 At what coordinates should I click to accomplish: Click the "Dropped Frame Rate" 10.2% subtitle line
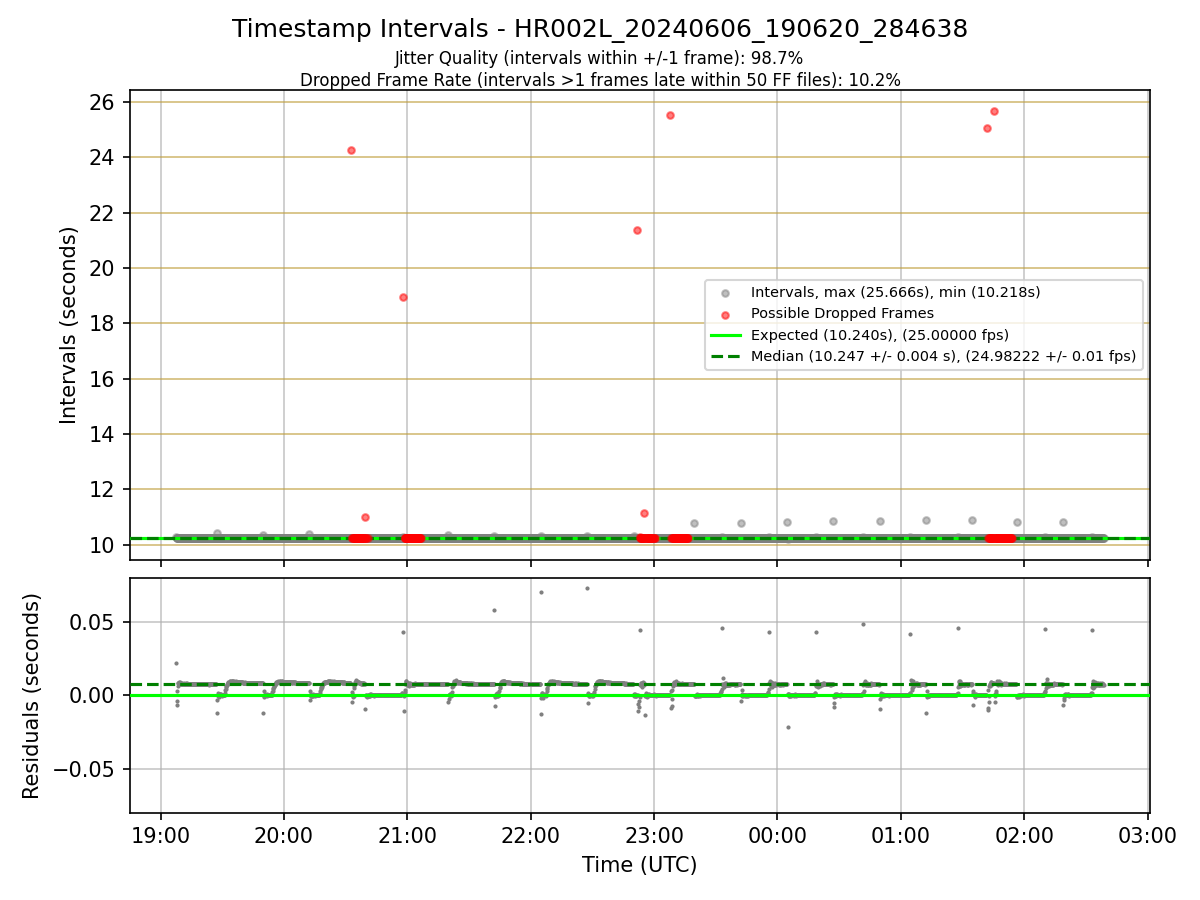600,79
